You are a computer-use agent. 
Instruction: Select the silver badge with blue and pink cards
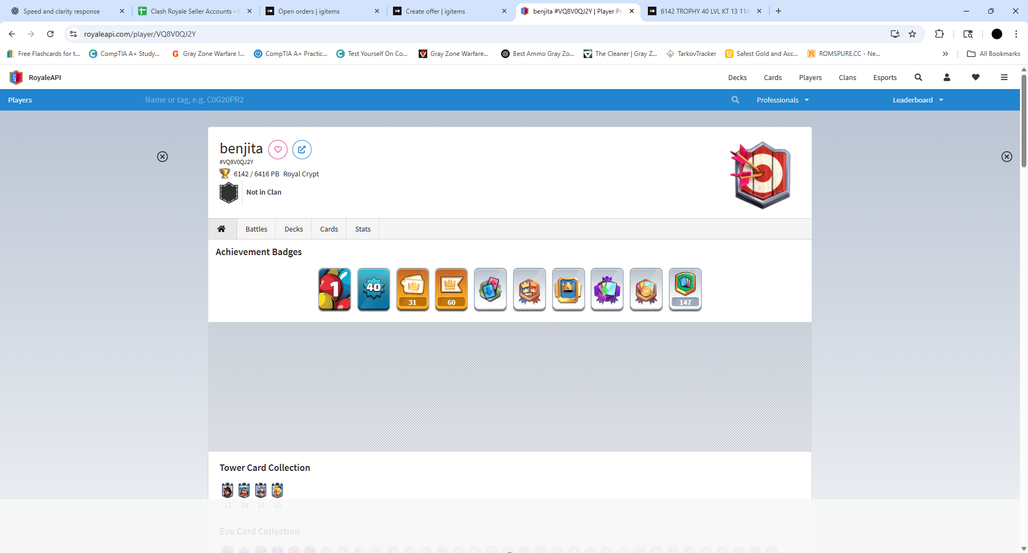[490, 289]
